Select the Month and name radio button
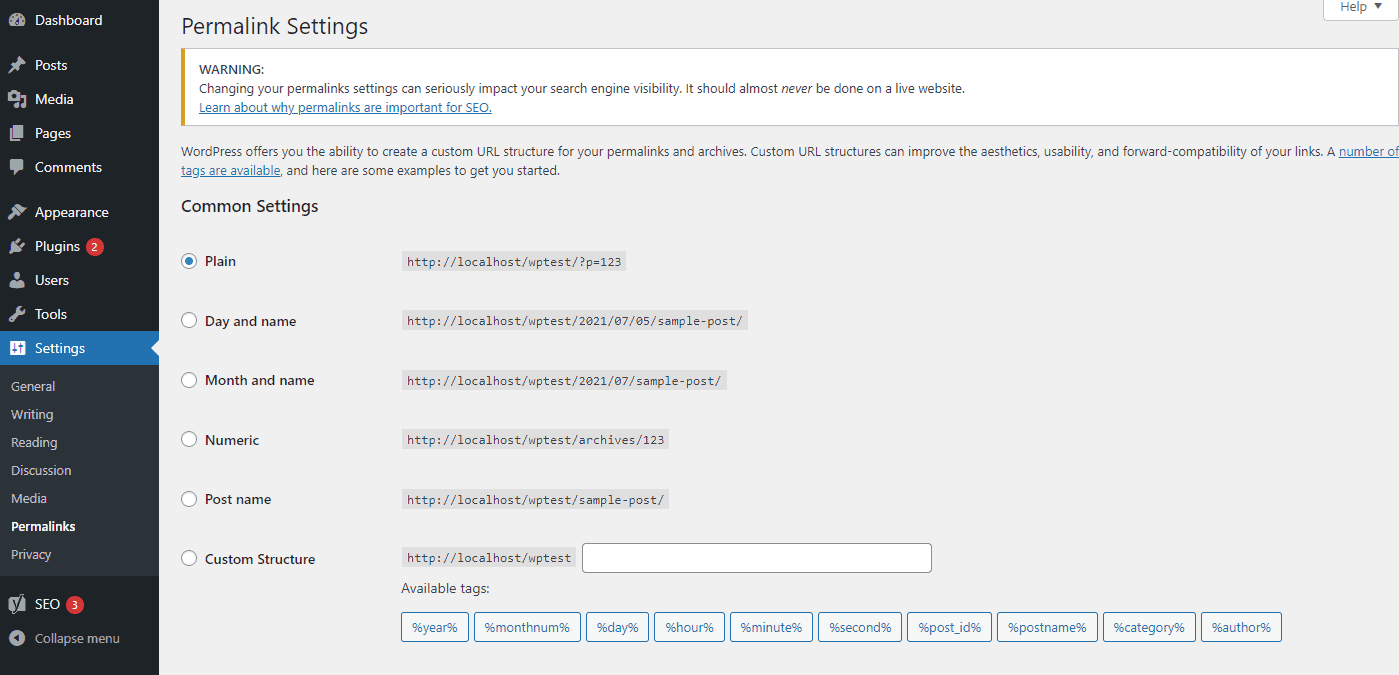1399x675 pixels. coord(189,380)
